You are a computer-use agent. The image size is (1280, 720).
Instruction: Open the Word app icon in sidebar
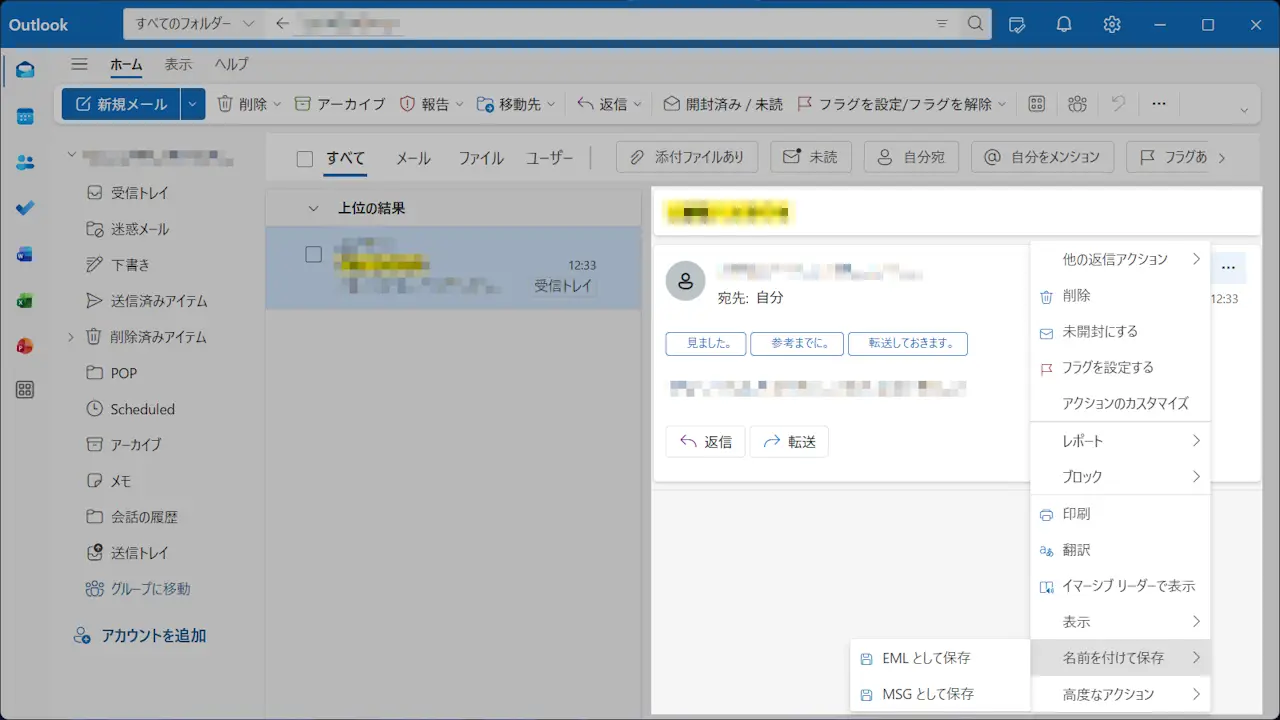(x=25, y=254)
